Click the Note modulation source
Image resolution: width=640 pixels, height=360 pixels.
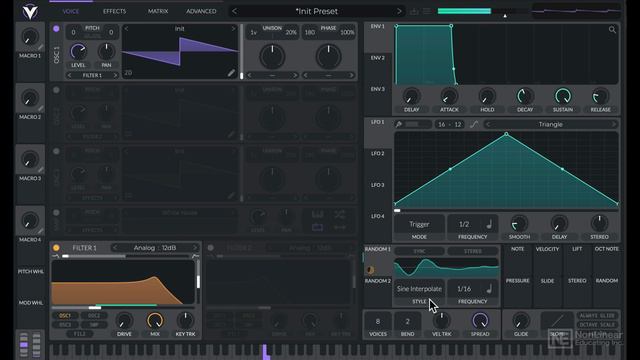pos(517,249)
